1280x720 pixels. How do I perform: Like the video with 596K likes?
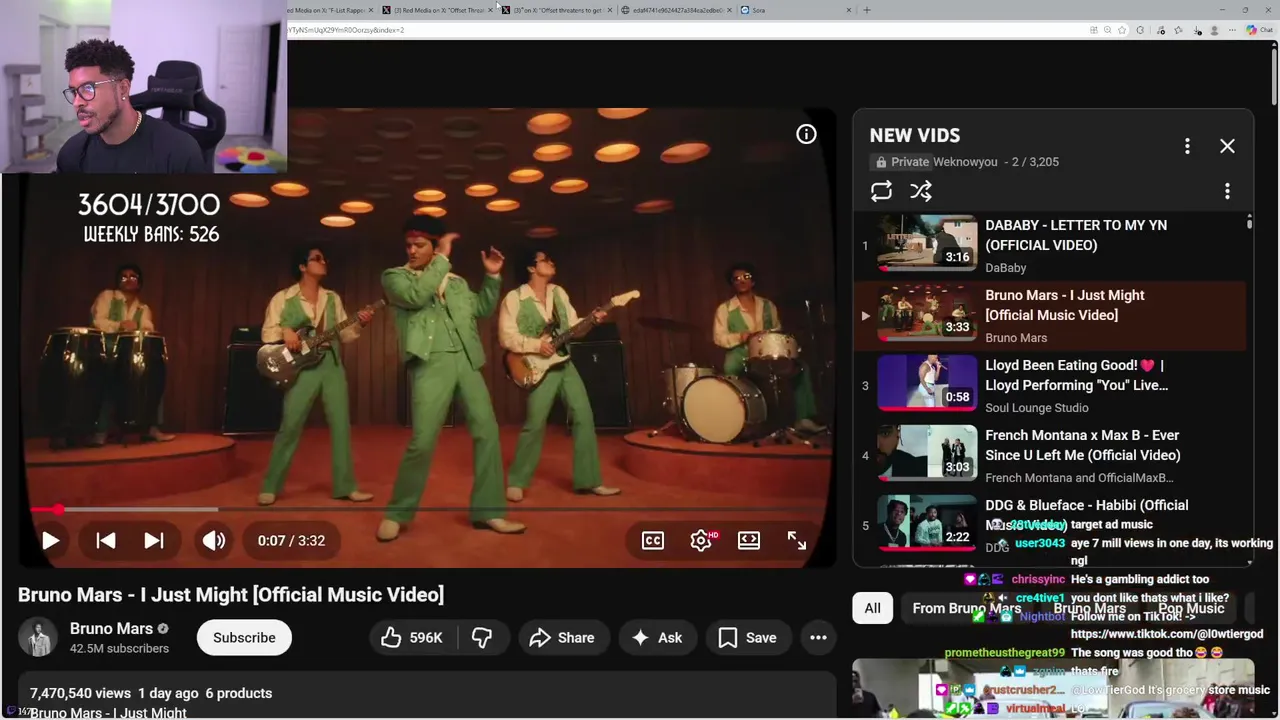point(412,637)
